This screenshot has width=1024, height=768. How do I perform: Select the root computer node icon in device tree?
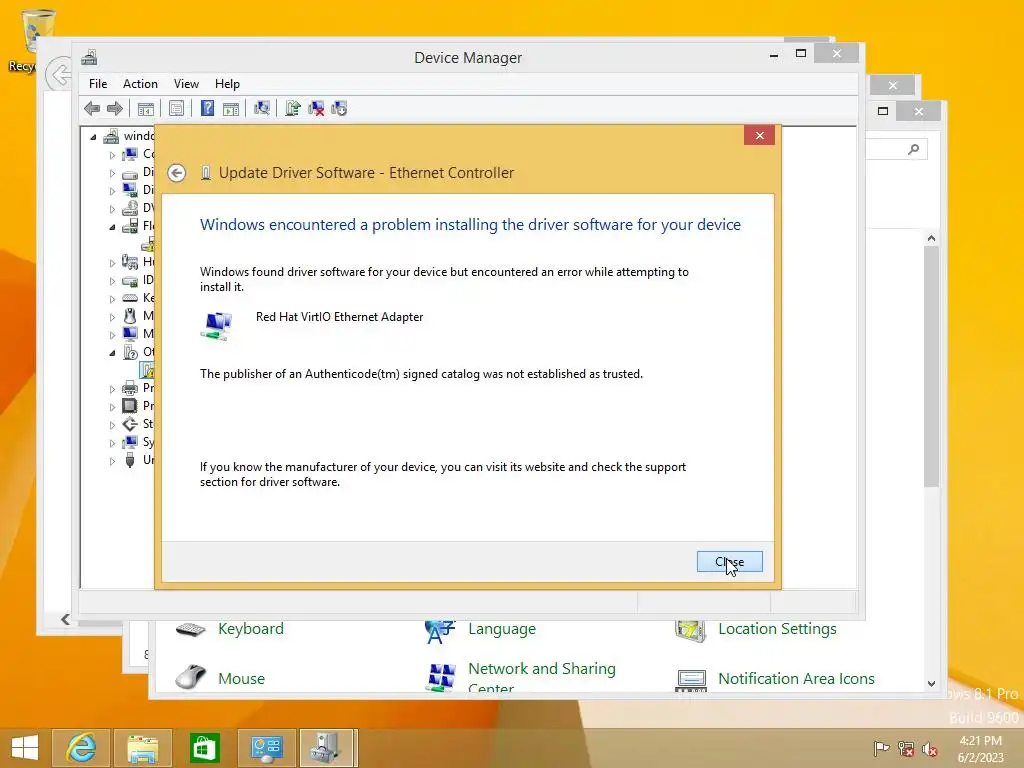pyautogui.click(x=112, y=136)
